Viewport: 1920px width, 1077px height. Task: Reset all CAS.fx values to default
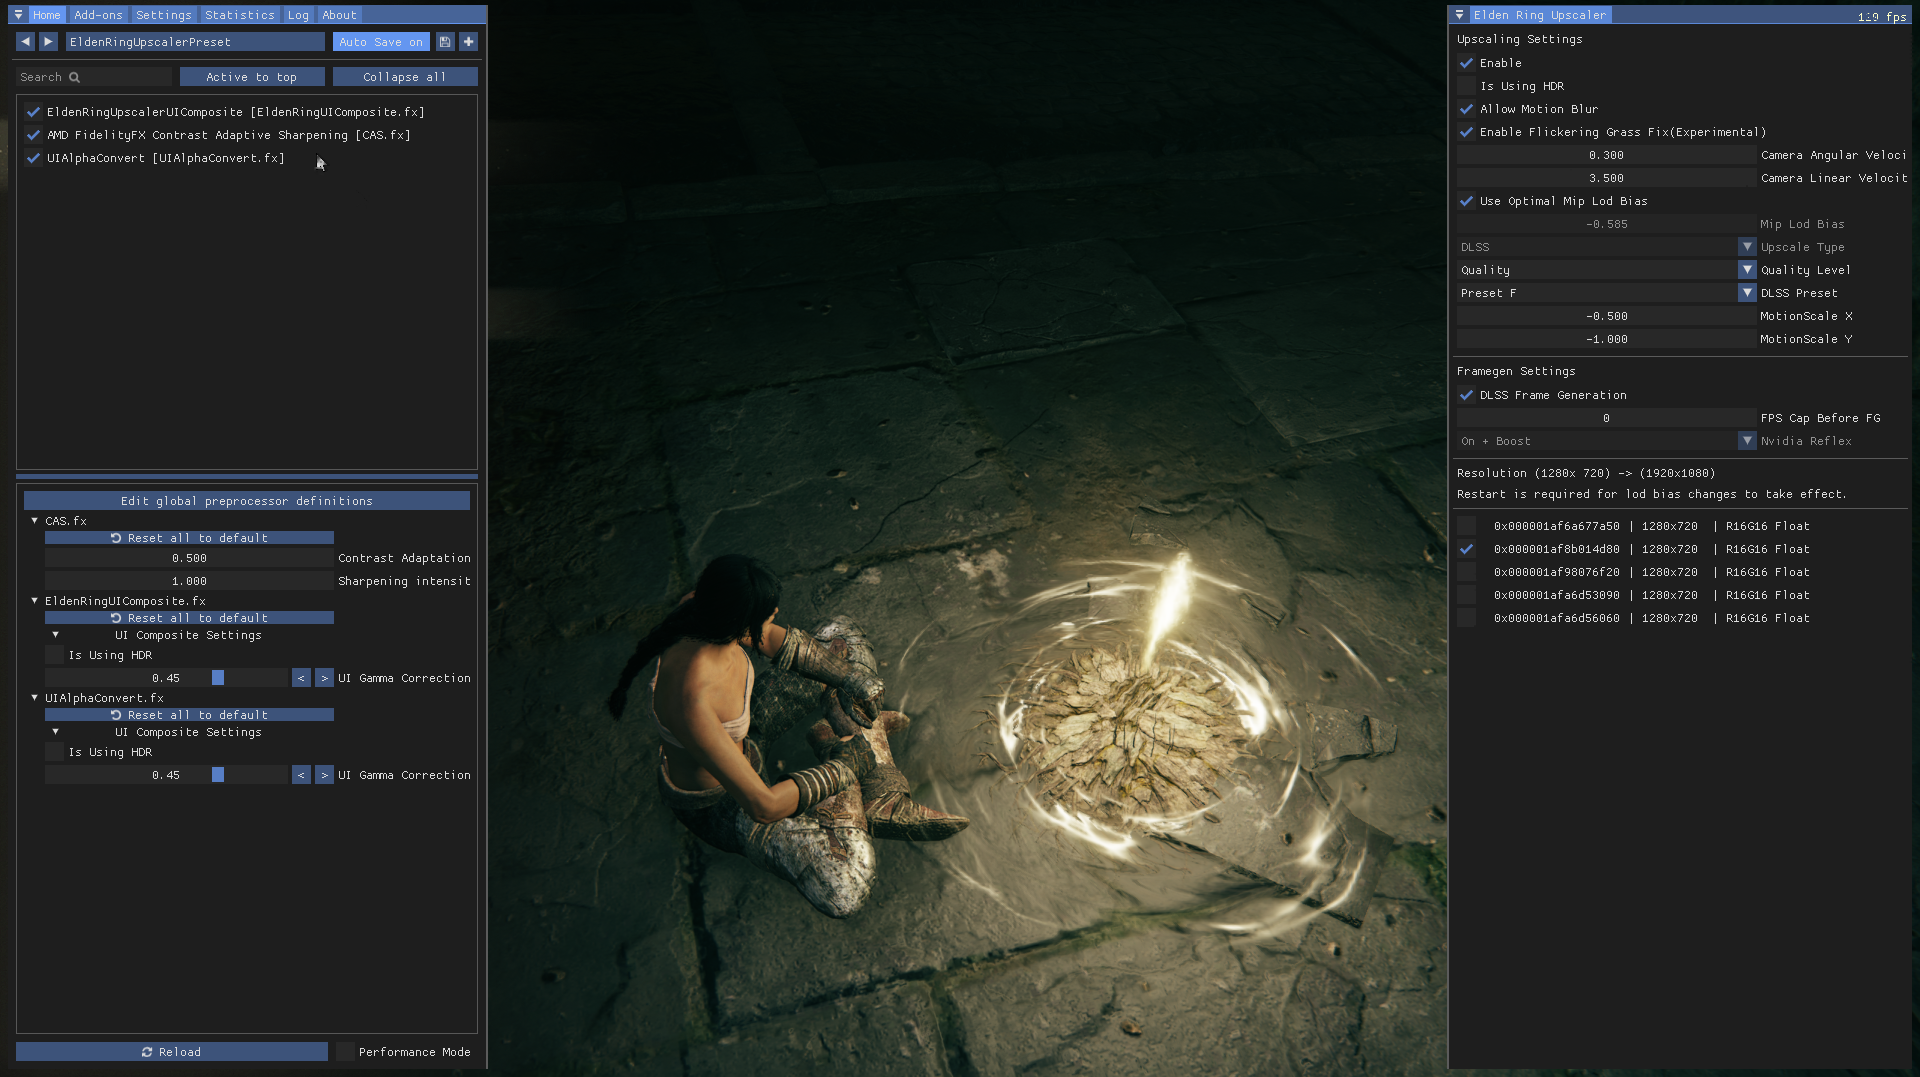coord(189,538)
